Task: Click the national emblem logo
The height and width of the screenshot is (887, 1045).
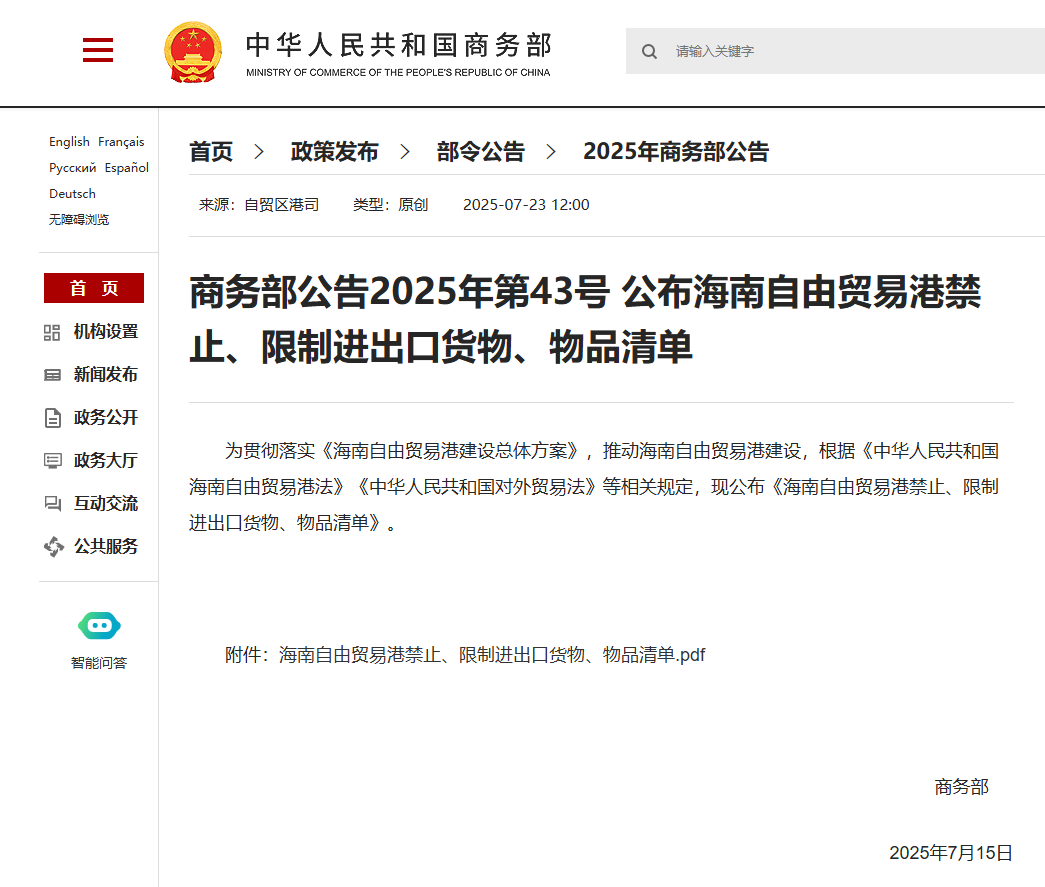Action: tap(193, 52)
